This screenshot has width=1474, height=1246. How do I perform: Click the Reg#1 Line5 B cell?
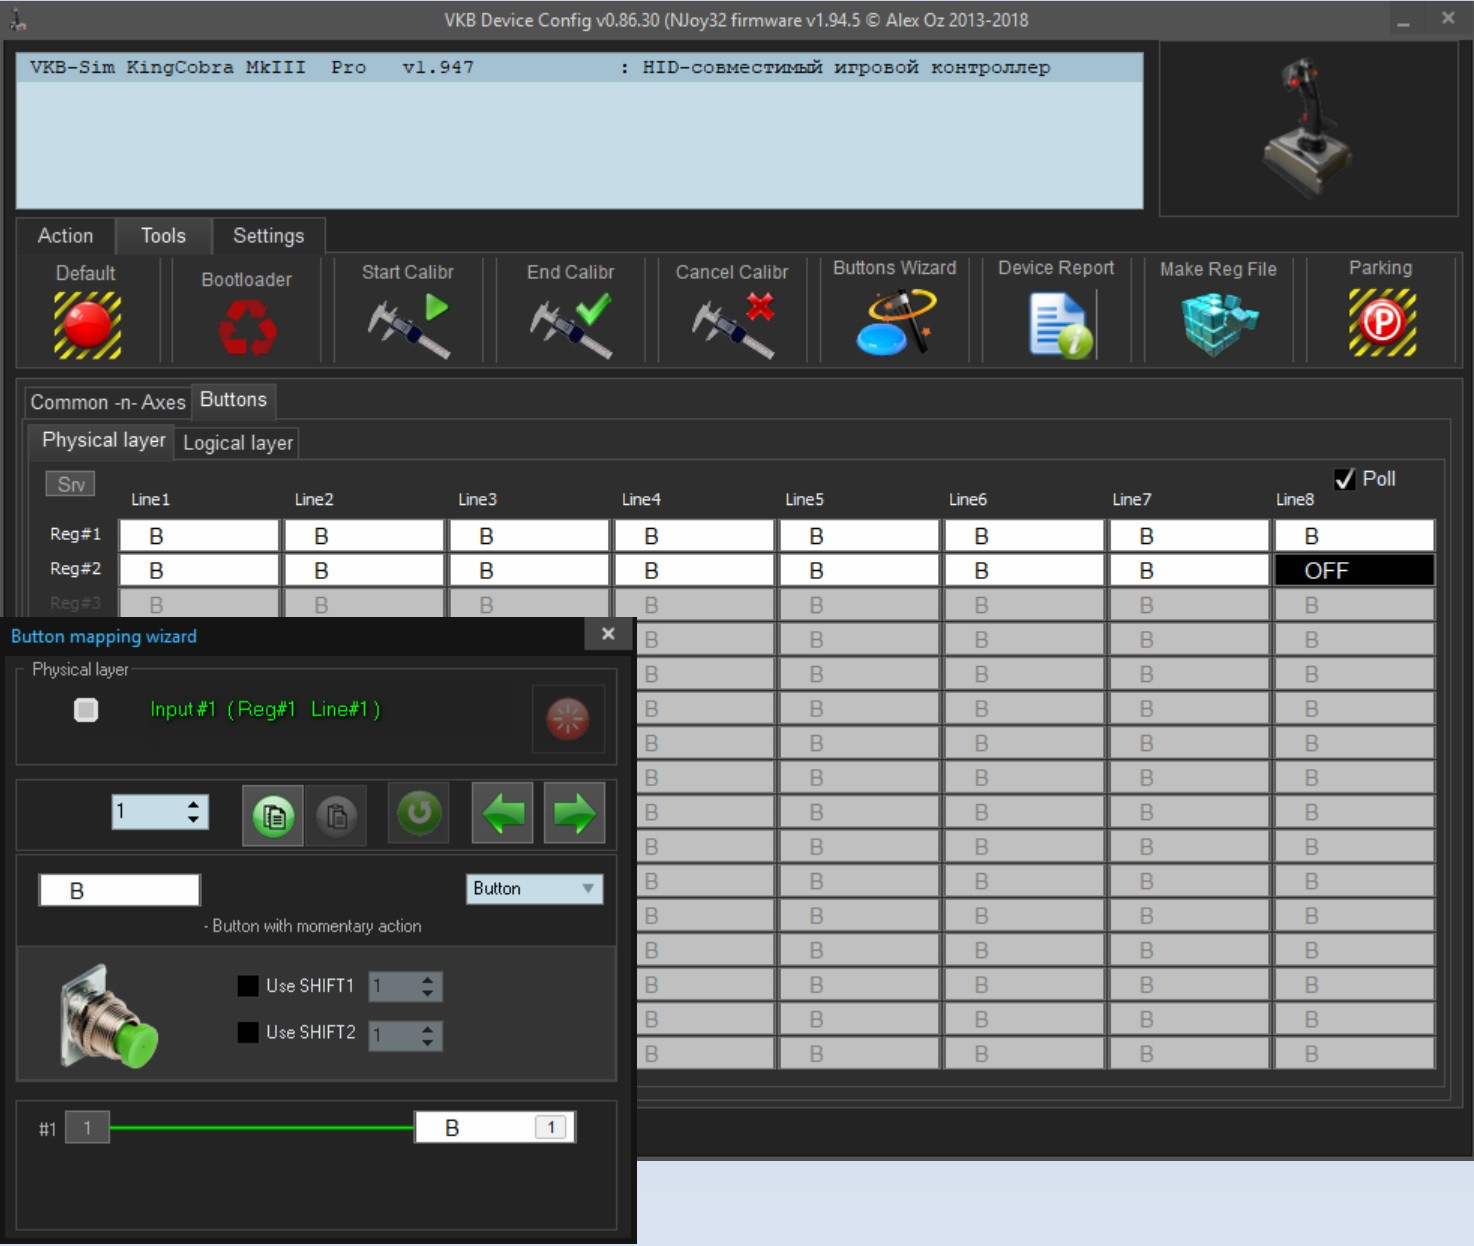pyautogui.click(x=859, y=536)
